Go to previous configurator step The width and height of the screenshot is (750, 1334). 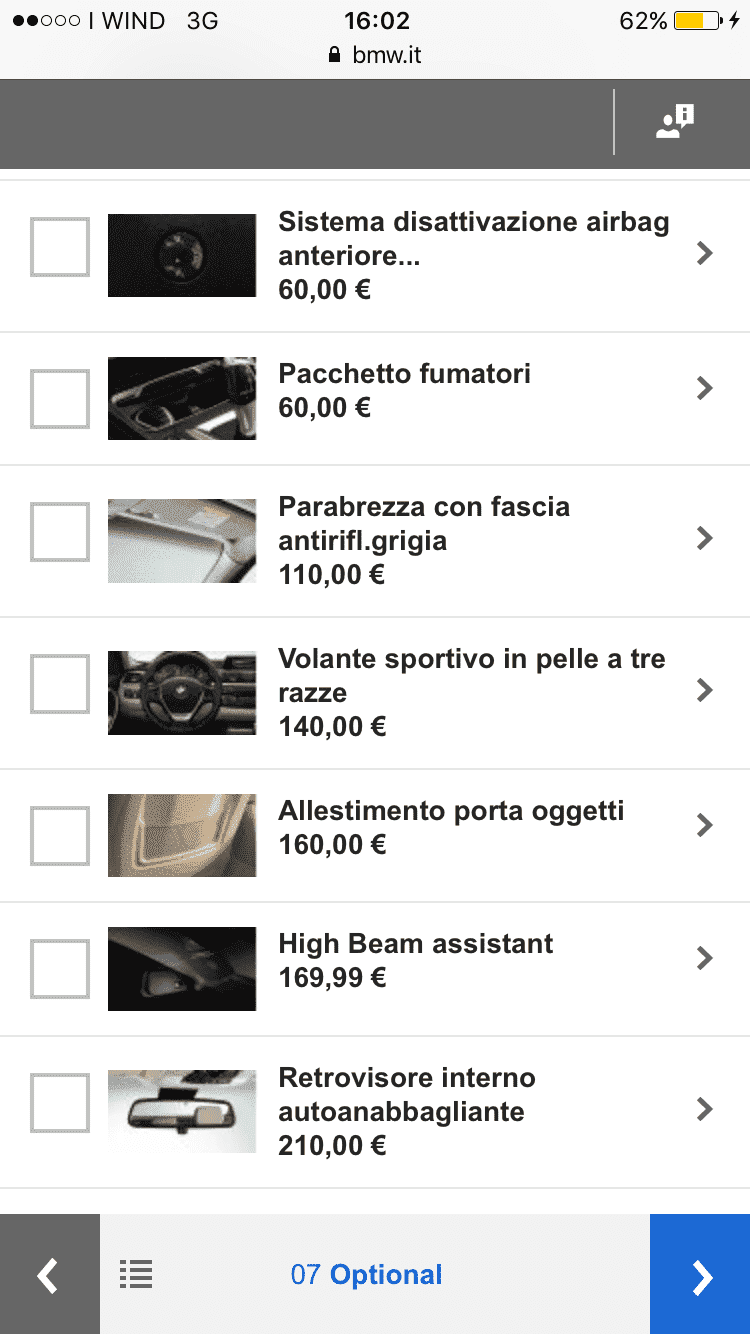(x=49, y=1274)
